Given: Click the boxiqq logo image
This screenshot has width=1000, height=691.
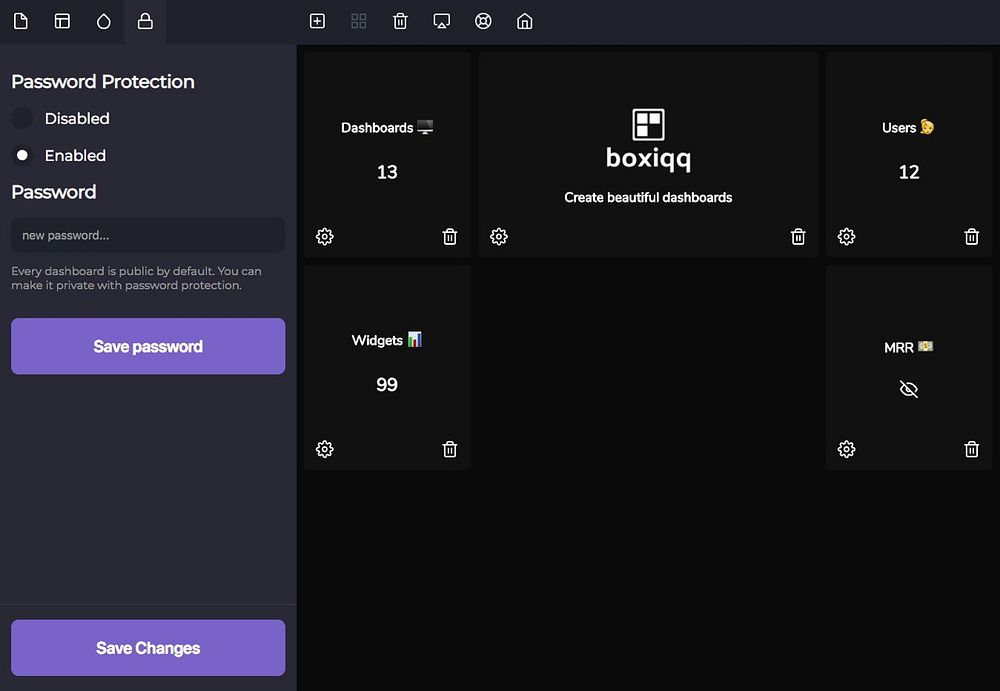Looking at the screenshot, I should pos(648,140).
